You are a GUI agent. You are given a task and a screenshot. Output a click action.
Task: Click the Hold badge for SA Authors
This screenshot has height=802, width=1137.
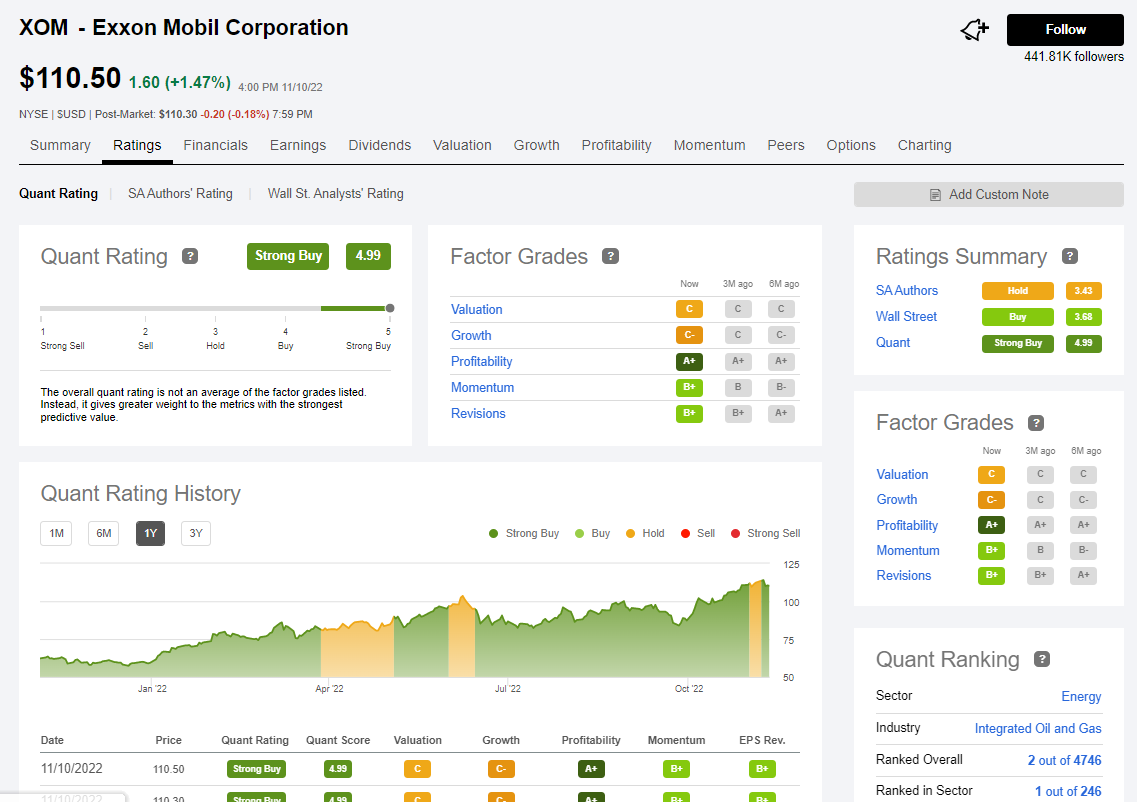(1017, 291)
